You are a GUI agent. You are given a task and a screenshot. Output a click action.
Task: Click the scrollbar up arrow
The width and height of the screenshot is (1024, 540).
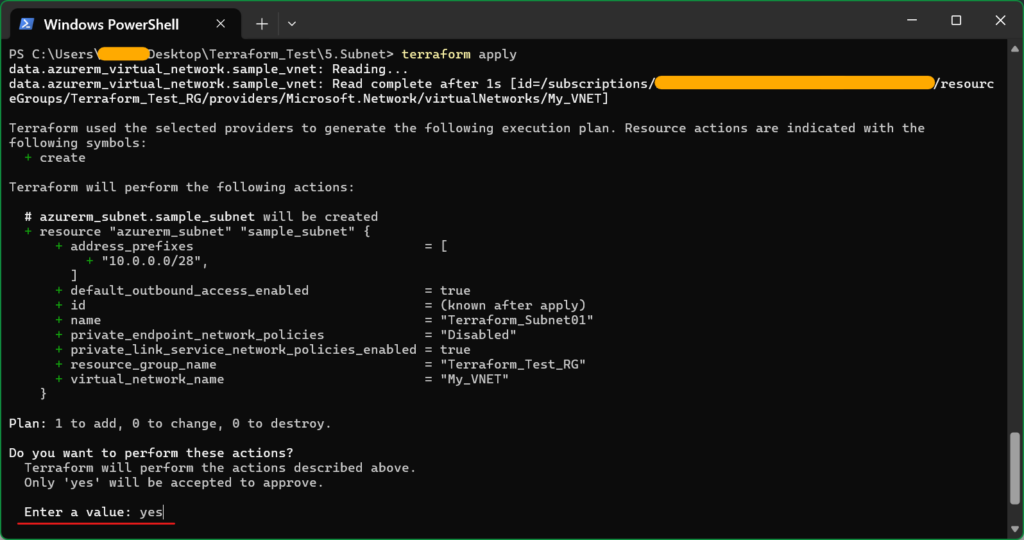(1015, 49)
